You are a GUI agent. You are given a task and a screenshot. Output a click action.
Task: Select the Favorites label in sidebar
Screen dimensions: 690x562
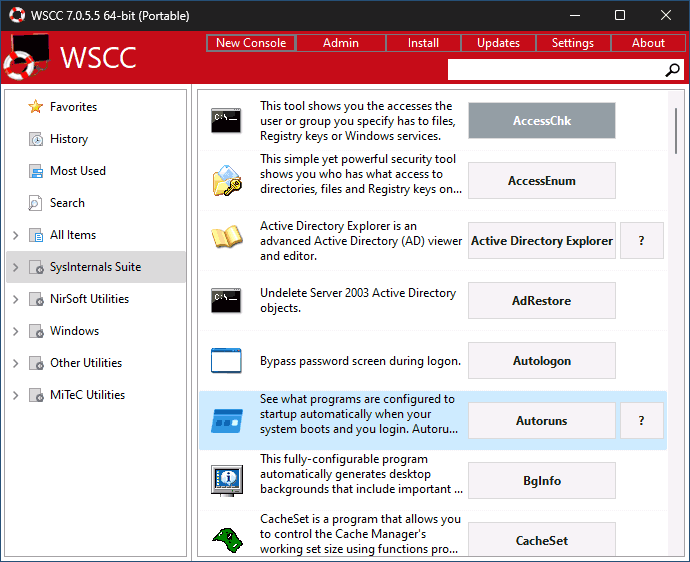click(x=73, y=107)
